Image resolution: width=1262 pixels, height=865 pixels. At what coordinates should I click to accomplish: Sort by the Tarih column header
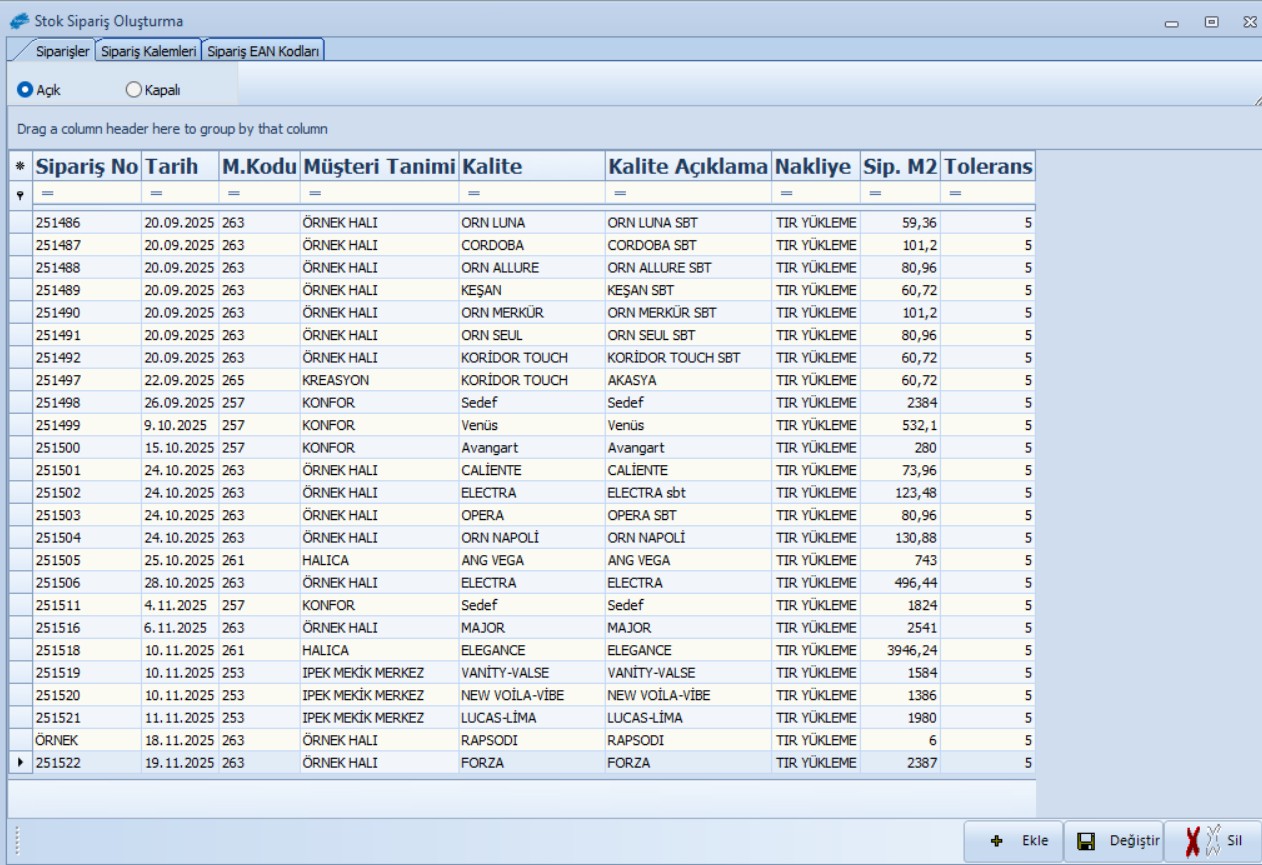coord(179,166)
